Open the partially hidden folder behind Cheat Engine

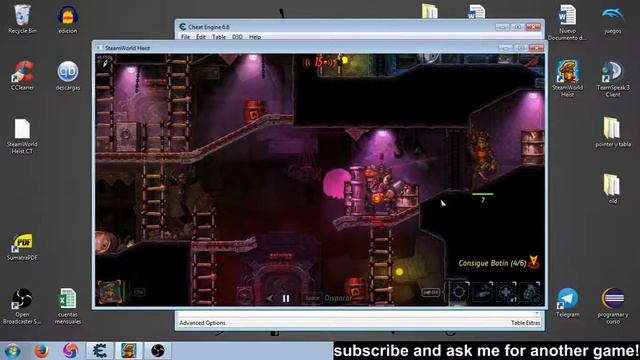tap(430, 11)
